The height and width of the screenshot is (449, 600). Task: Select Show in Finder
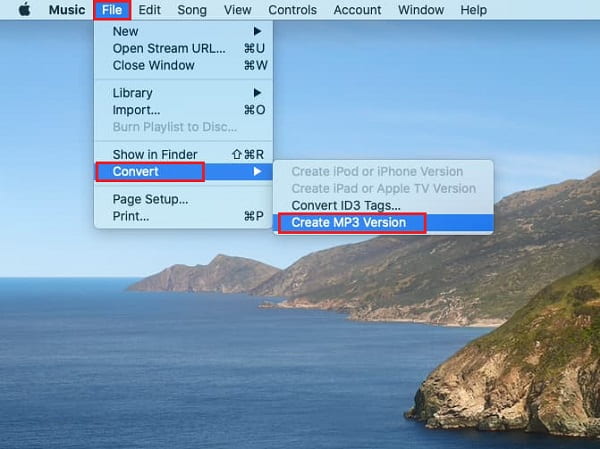click(x=183, y=155)
